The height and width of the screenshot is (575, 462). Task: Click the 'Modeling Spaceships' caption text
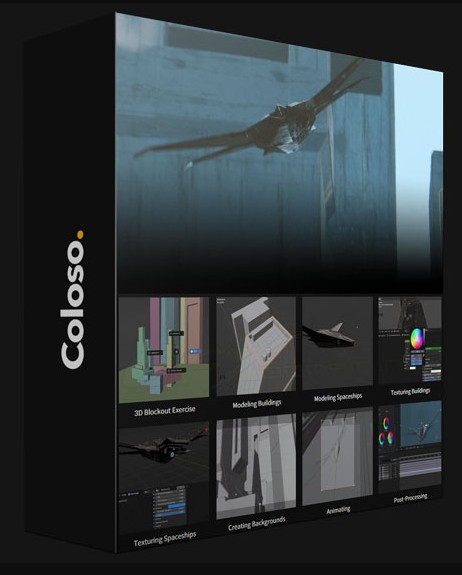(338, 397)
